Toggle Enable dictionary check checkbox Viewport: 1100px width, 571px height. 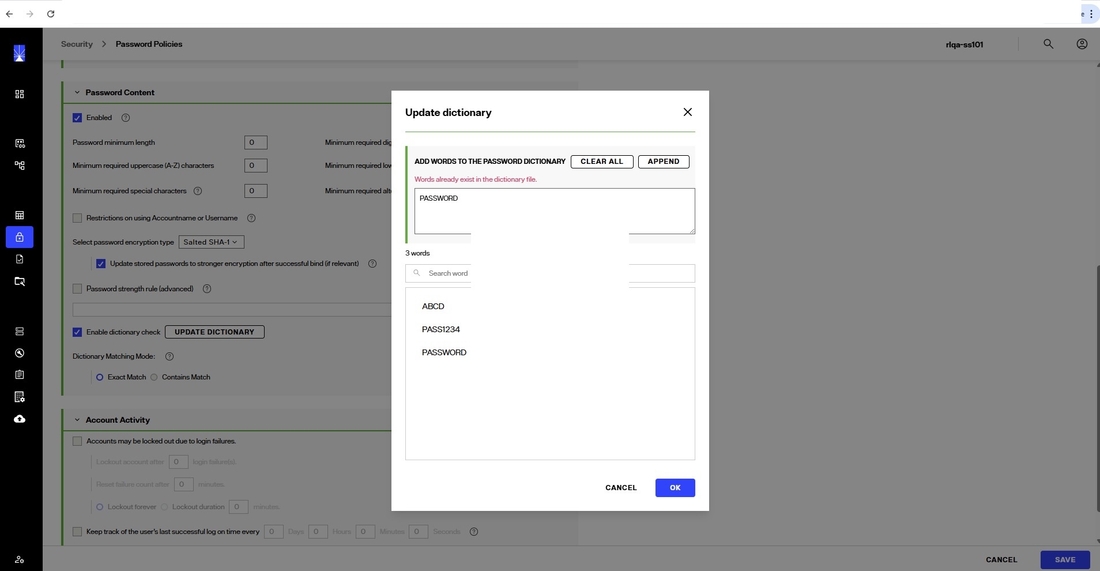(77, 332)
